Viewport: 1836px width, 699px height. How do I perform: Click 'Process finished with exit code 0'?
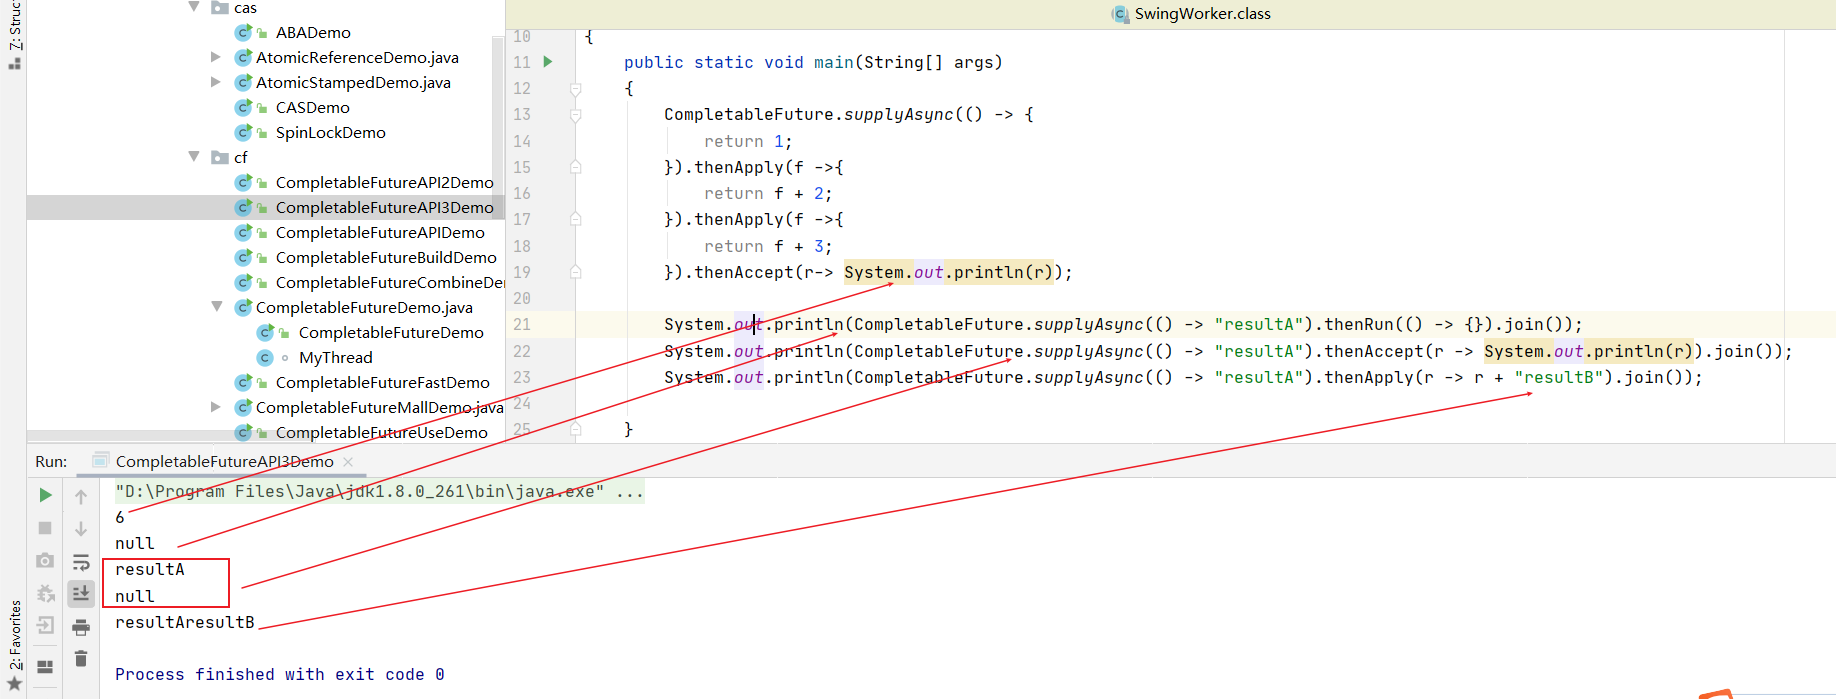280,674
